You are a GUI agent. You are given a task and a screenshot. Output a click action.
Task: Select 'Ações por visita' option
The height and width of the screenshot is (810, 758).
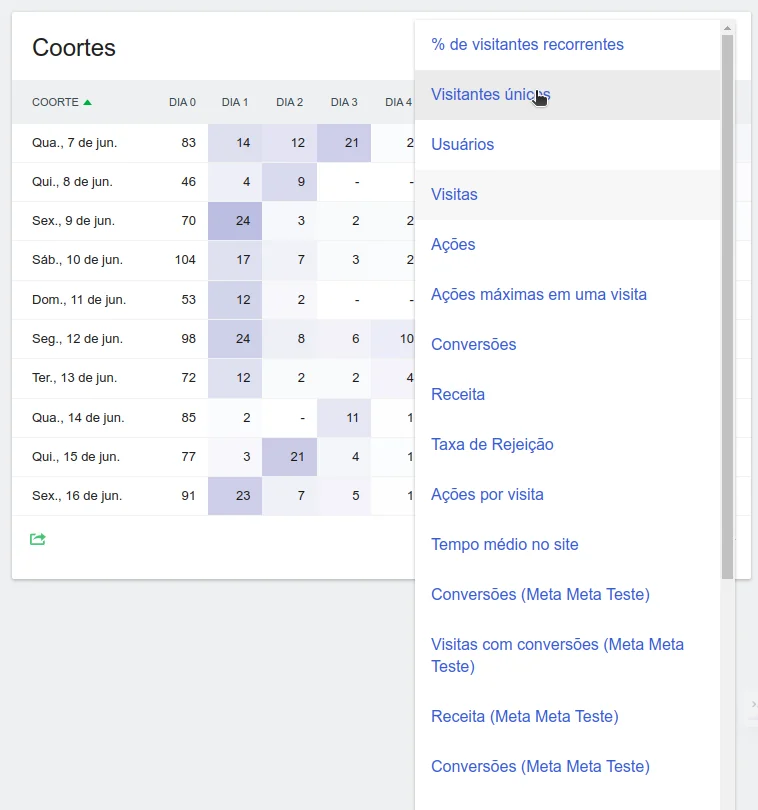pos(487,495)
